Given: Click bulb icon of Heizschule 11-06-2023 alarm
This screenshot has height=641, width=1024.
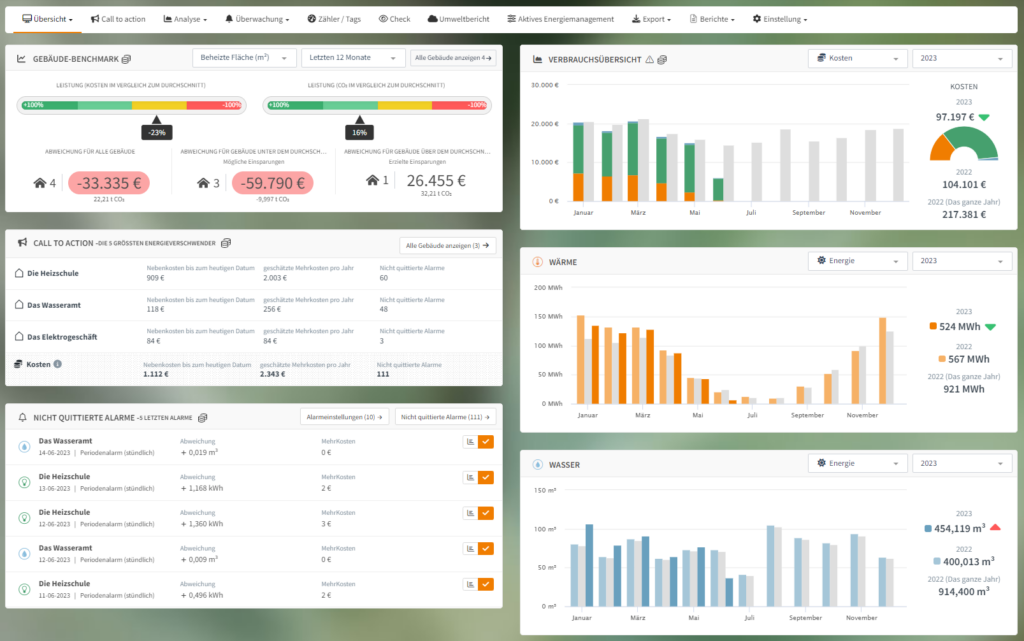Looking at the screenshot, I should (x=24, y=589).
